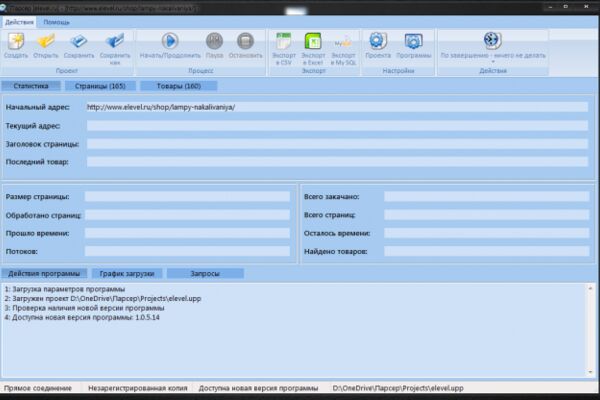Click log line 1 Загрузка параметров программы
Screen dimensions: 600x400
tap(65, 289)
